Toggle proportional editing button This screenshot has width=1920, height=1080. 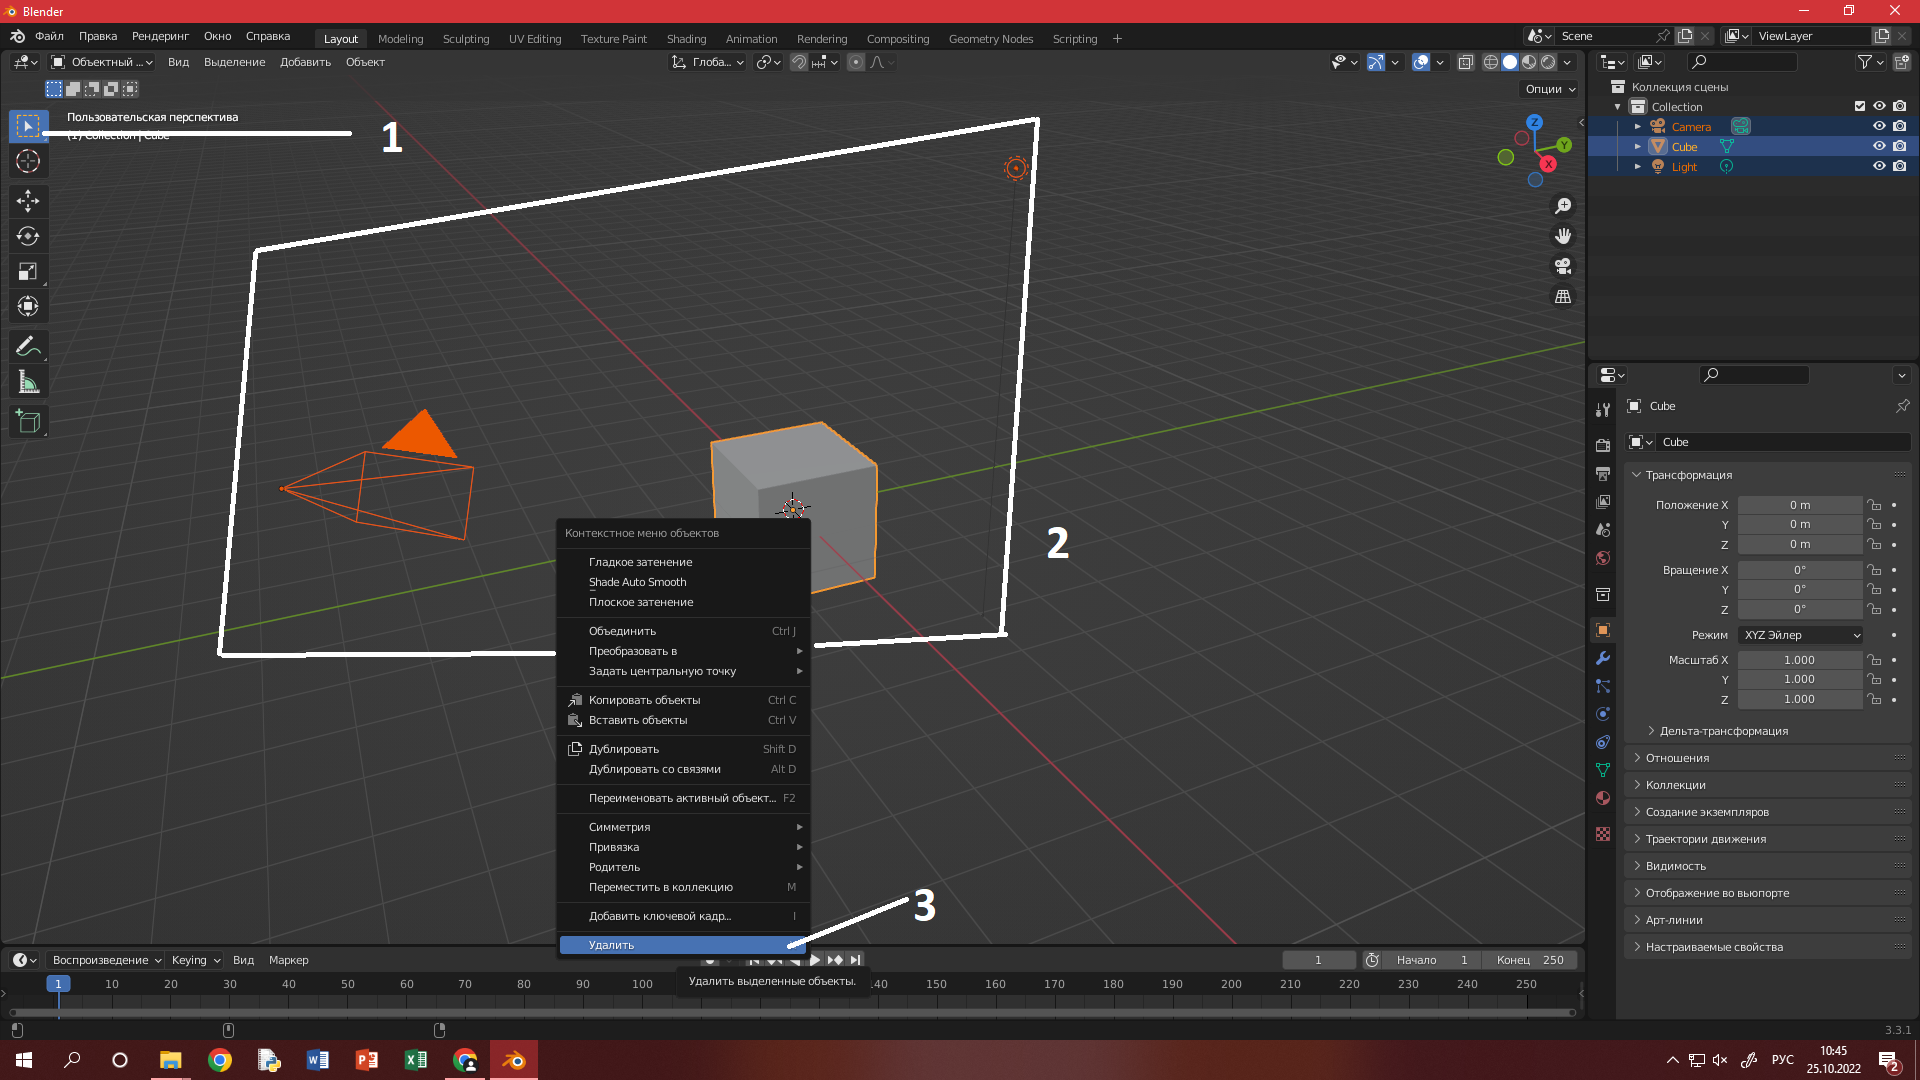856,62
